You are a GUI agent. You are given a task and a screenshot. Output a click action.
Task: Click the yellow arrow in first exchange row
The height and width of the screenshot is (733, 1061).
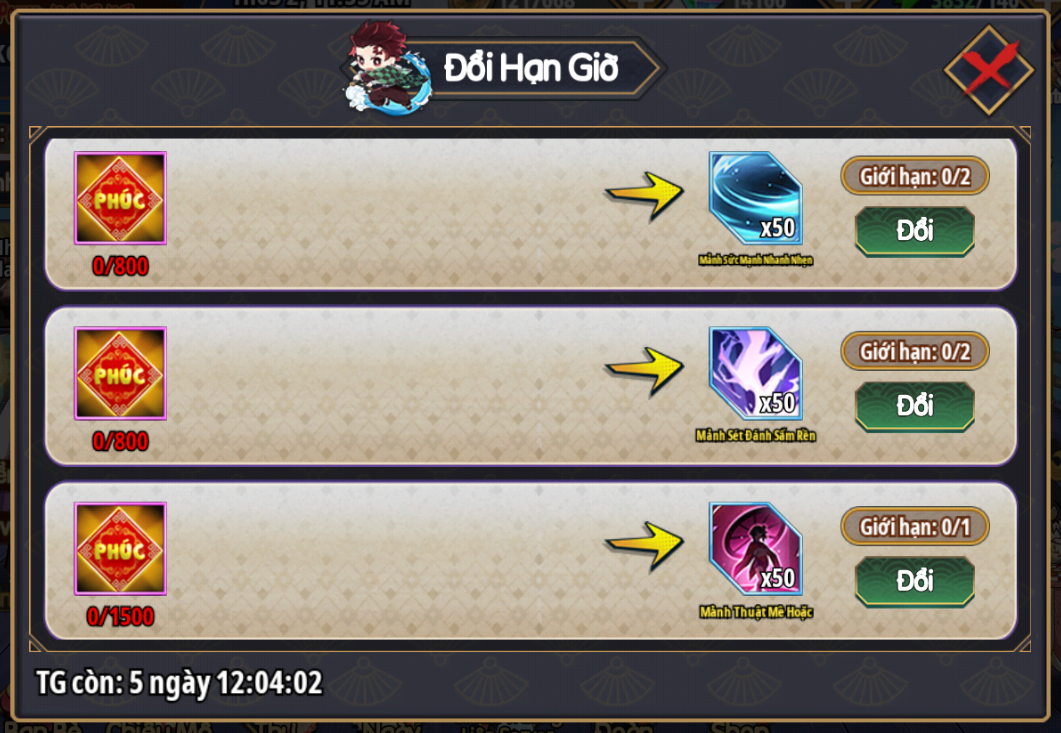644,195
